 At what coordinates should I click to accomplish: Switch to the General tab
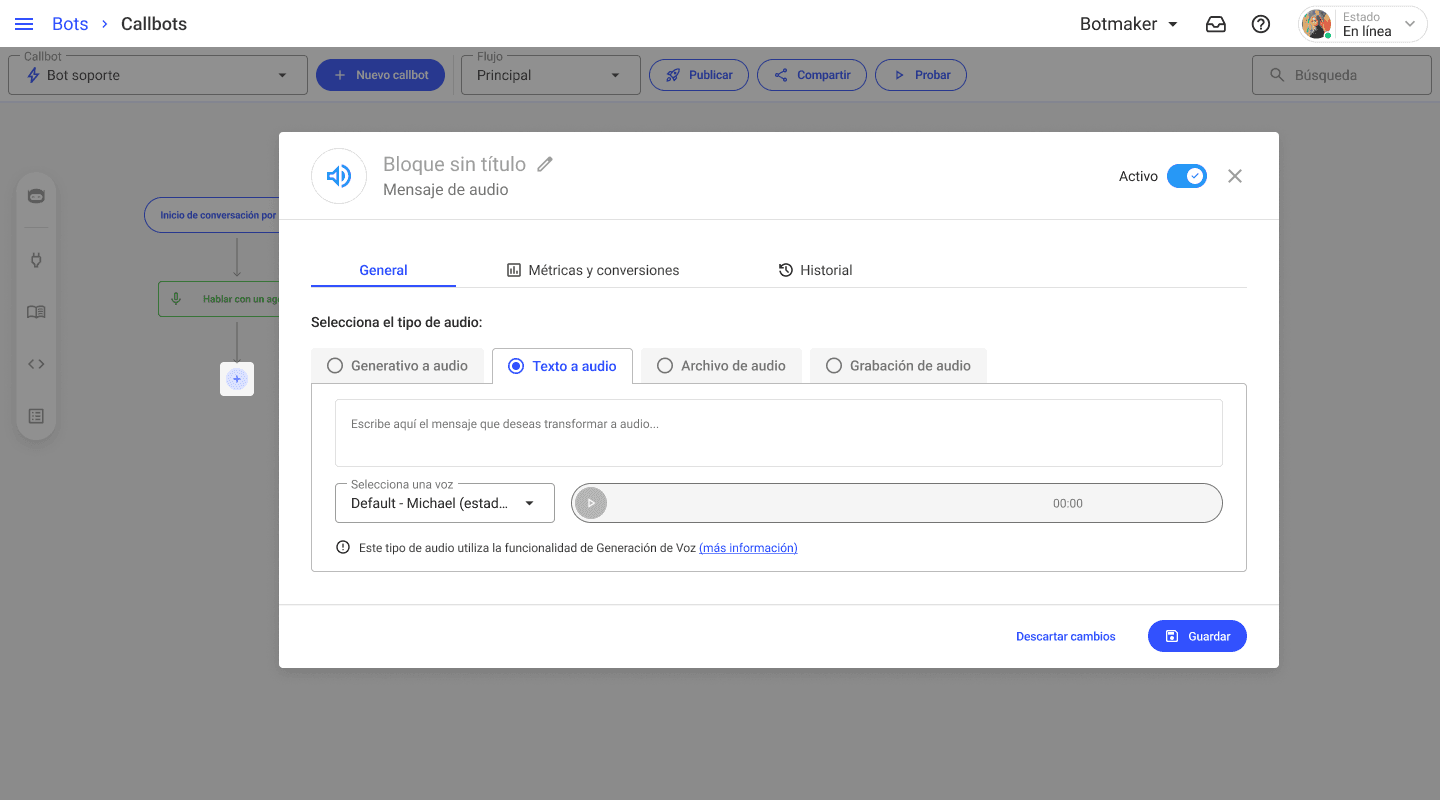[383, 270]
